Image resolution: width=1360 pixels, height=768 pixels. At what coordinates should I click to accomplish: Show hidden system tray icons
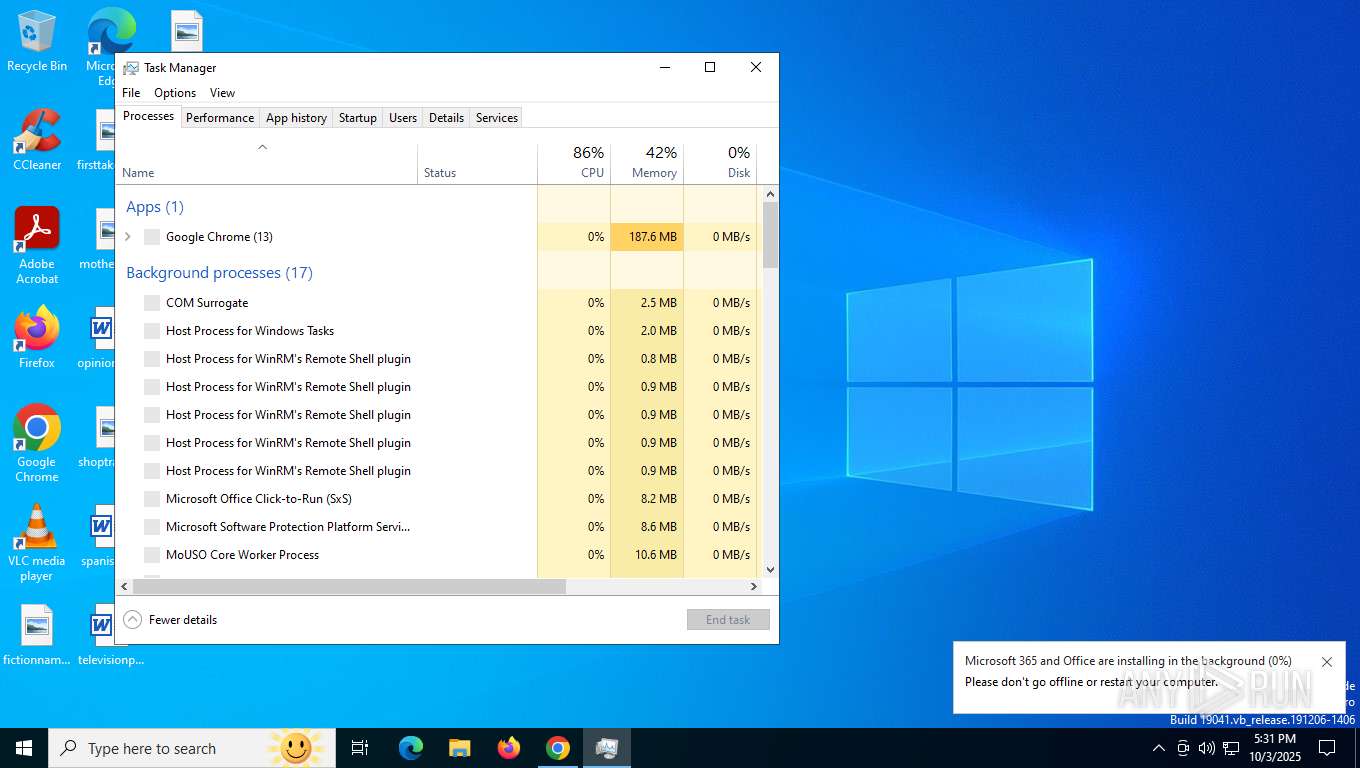[1159, 748]
